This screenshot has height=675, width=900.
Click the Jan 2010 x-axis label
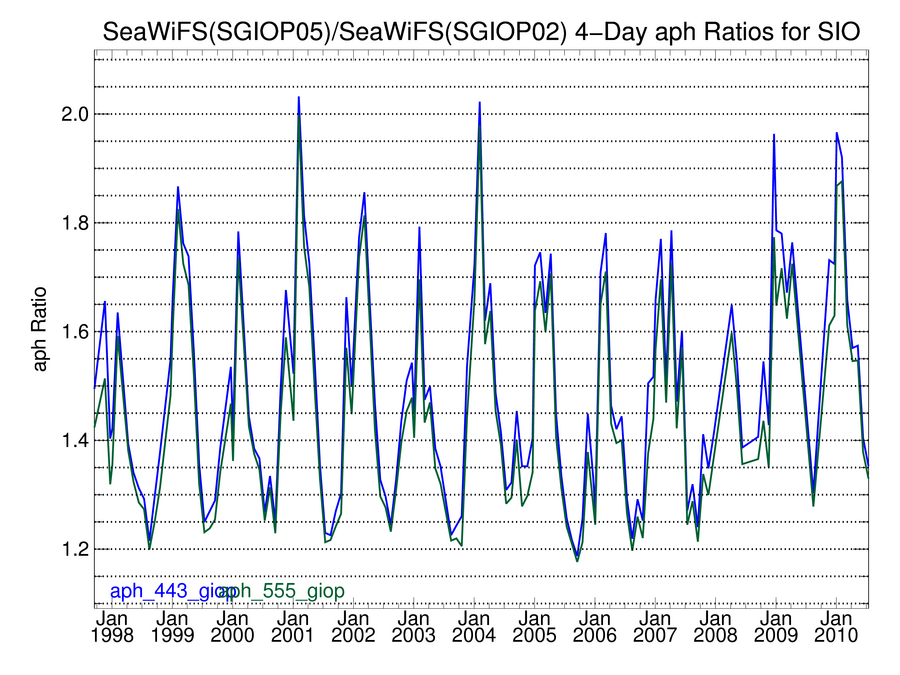click(837, 627)
